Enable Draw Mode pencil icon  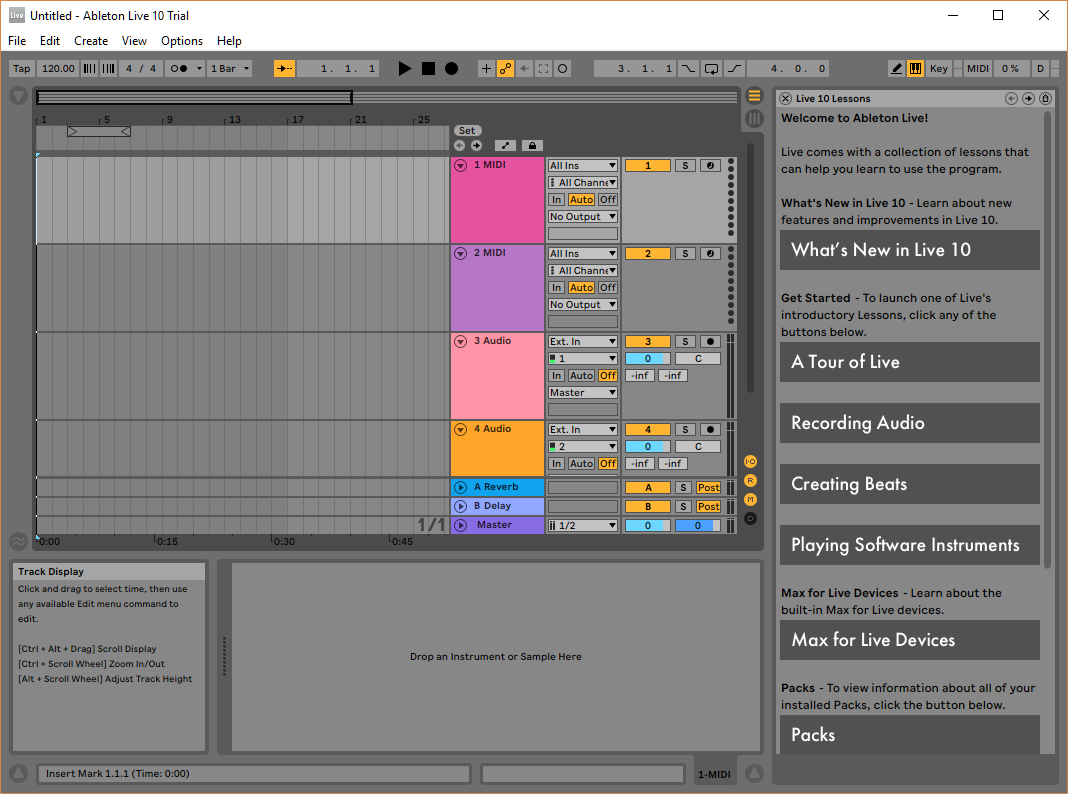pyautogui.click(x=897, y=69)
